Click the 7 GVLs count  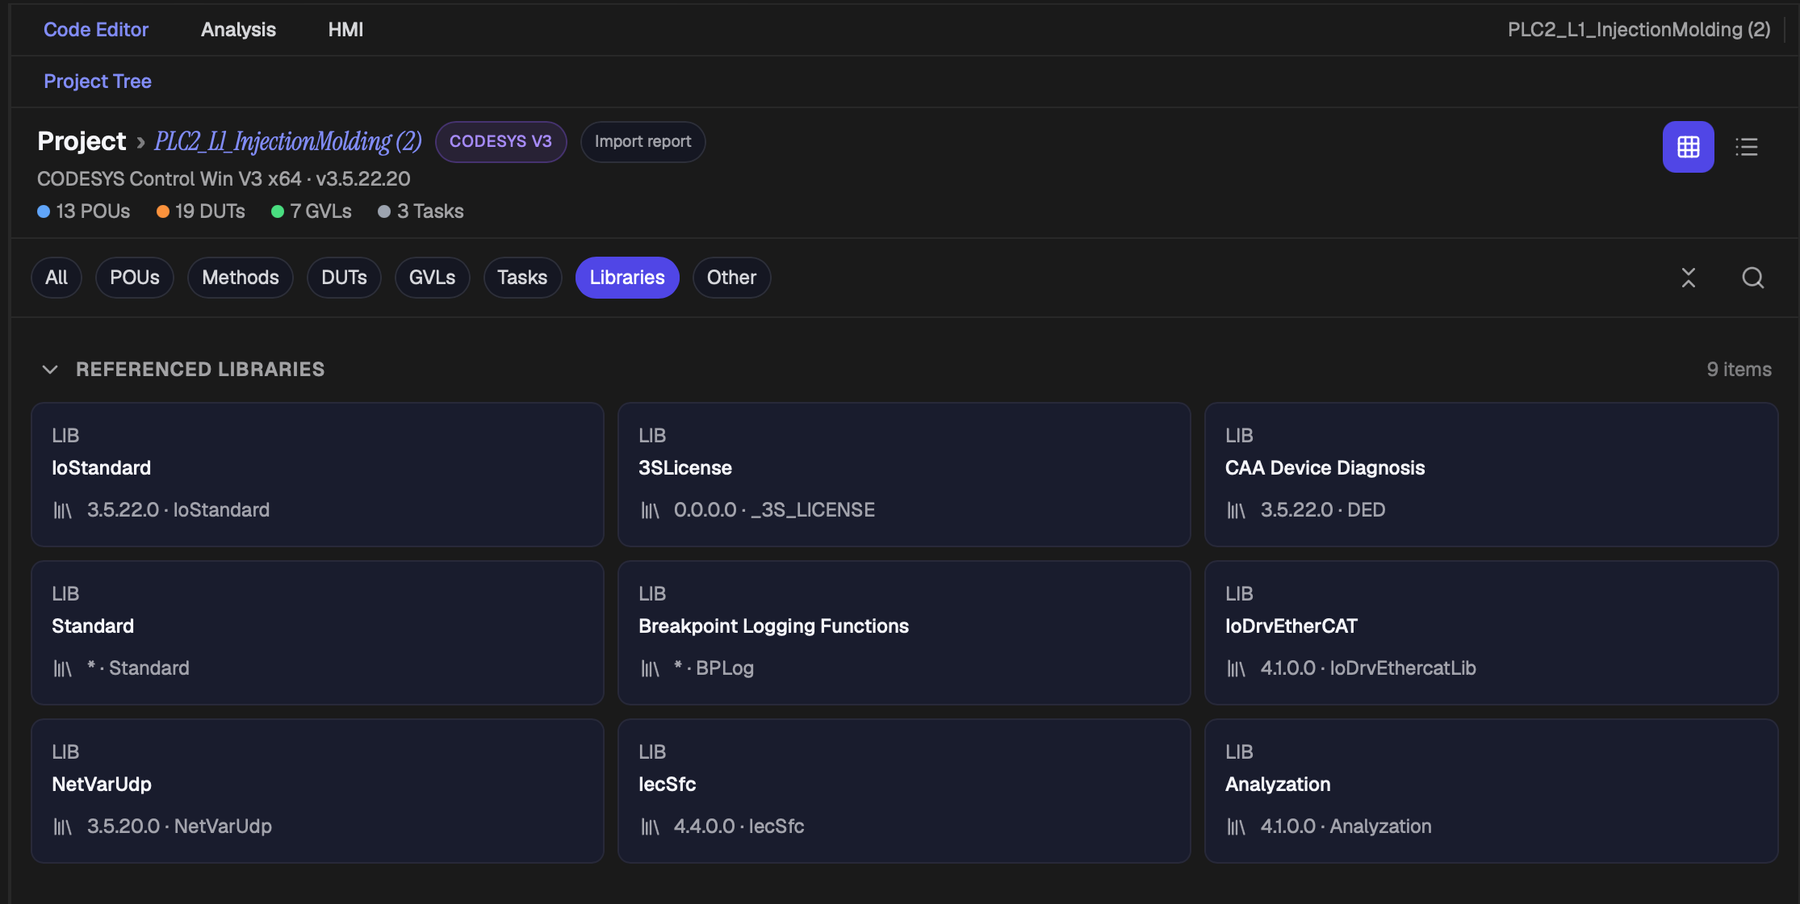(312, 211)
